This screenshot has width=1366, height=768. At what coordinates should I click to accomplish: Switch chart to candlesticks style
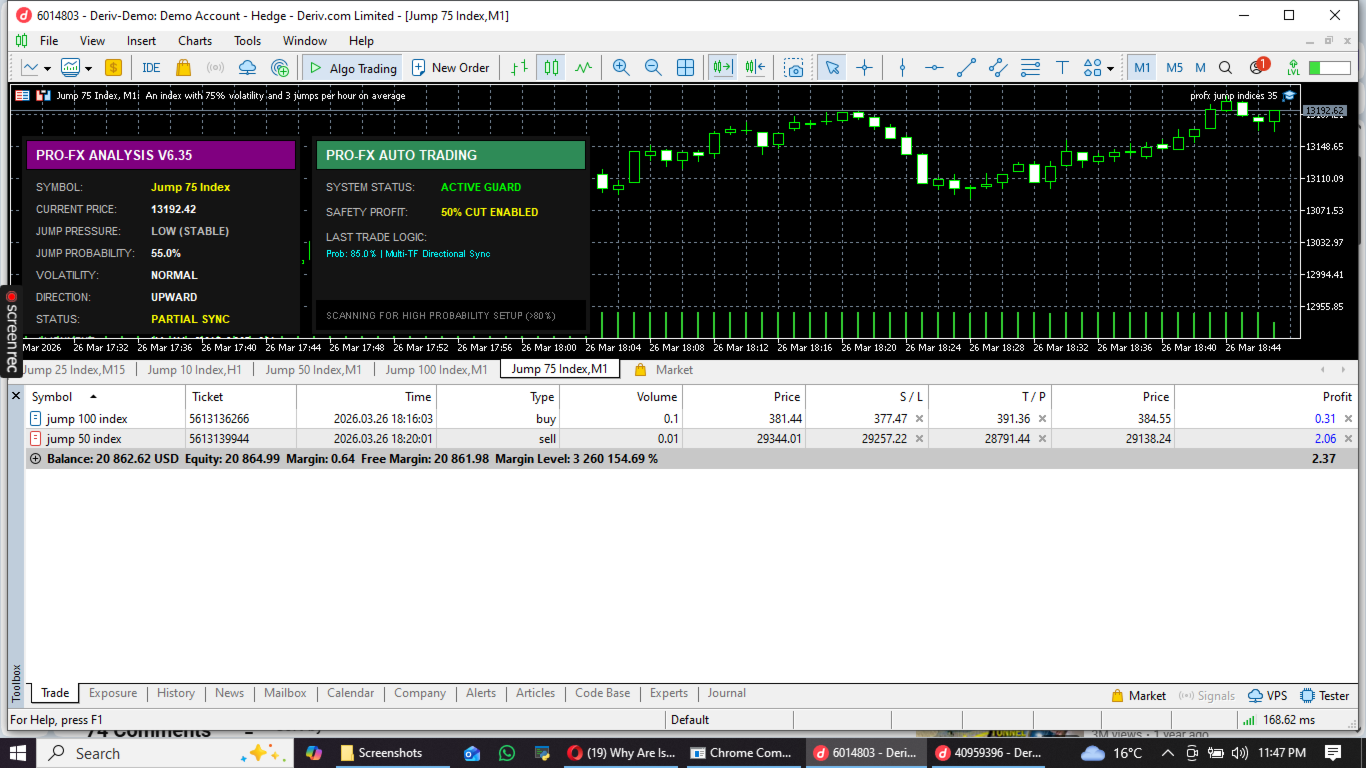point(551,68)
